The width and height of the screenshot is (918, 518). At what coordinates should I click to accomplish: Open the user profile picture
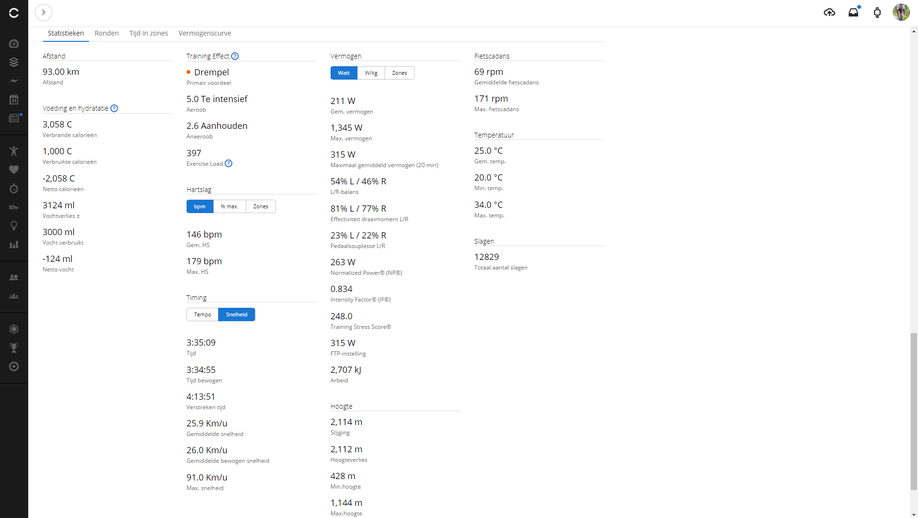[901, 13]
